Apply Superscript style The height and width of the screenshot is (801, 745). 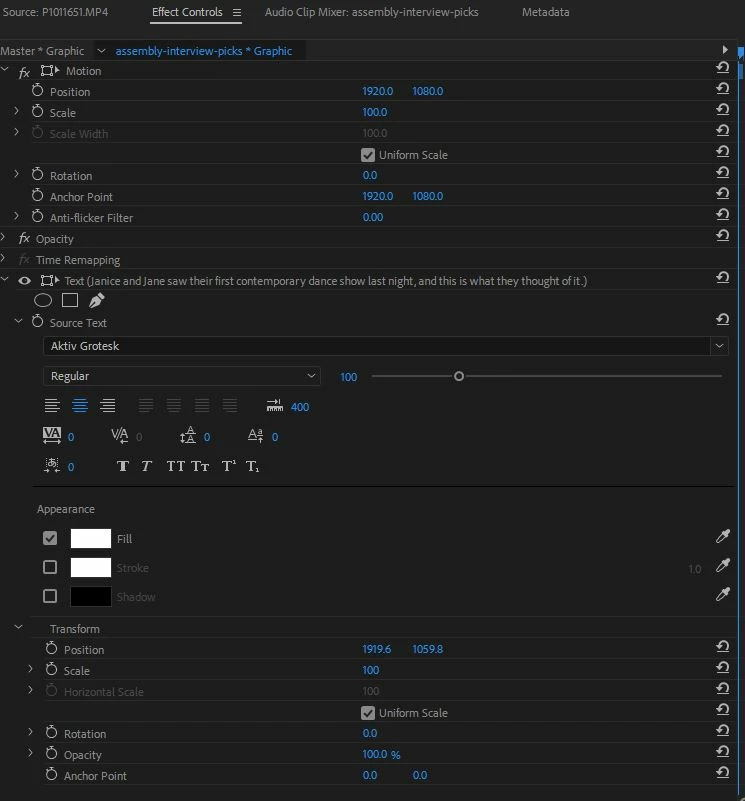tap(228, 466)
